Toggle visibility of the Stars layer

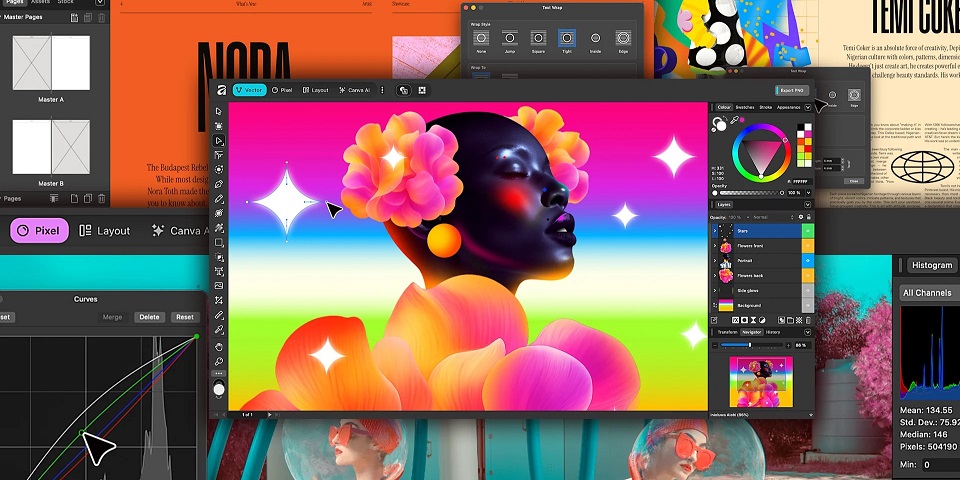click(807, 231)
